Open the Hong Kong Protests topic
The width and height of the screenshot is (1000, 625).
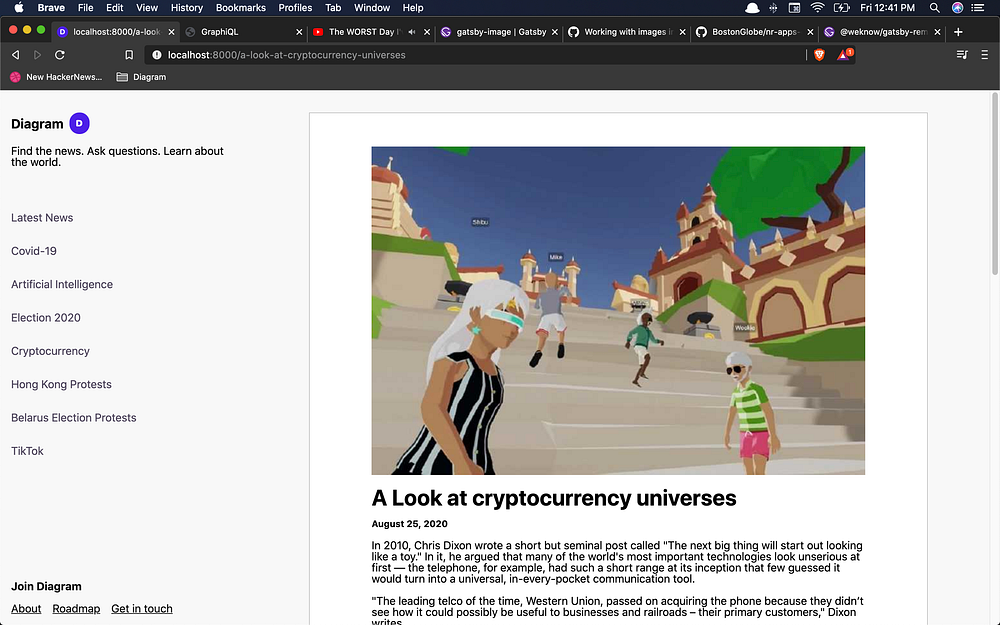[x=61, y=384]
